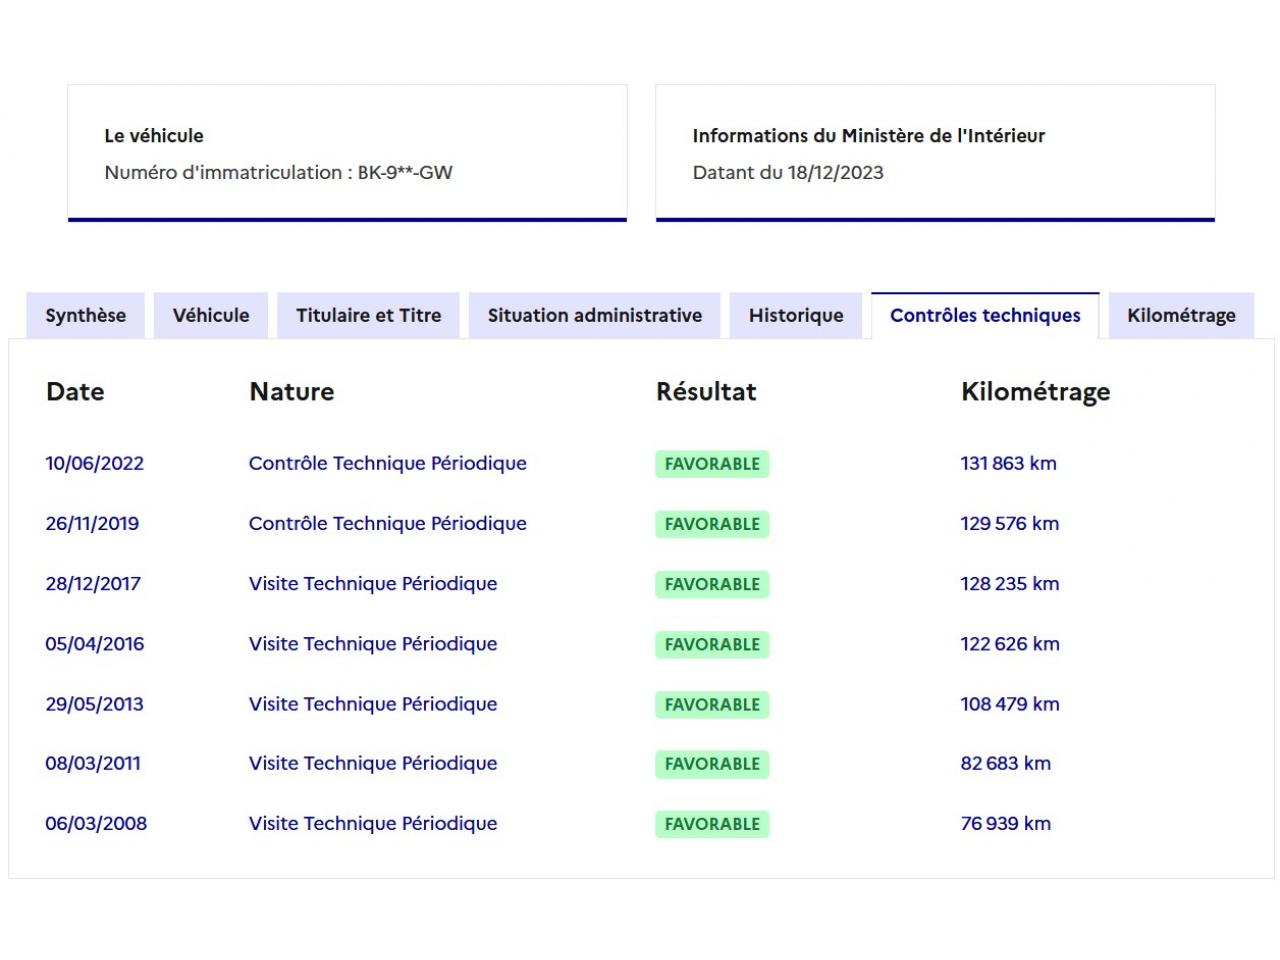The width and height of the screenshot is (1280, 960).
Task: Click the Contrôles techniques tab
Action: tap(985, 315)
